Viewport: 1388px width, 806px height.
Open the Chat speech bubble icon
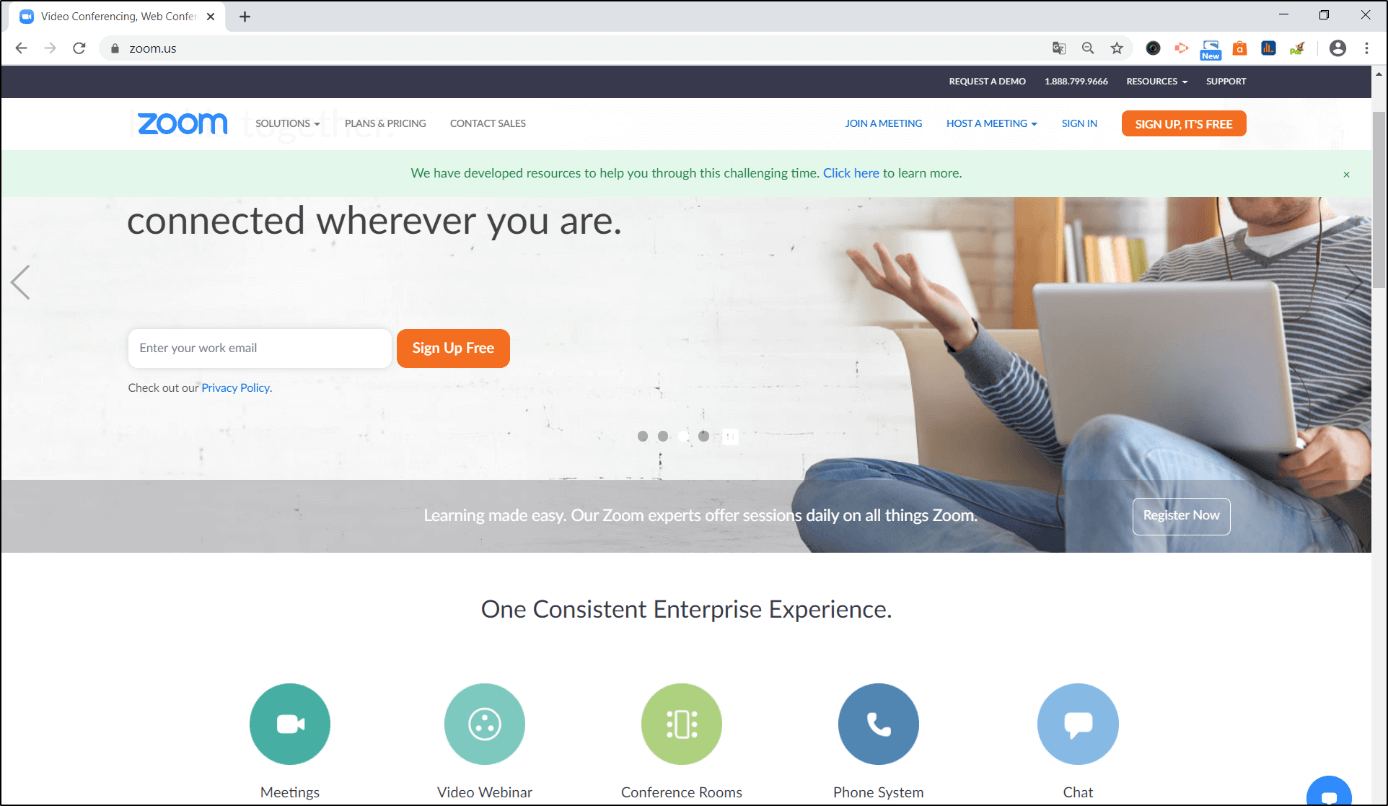(x=1078, y=724)
